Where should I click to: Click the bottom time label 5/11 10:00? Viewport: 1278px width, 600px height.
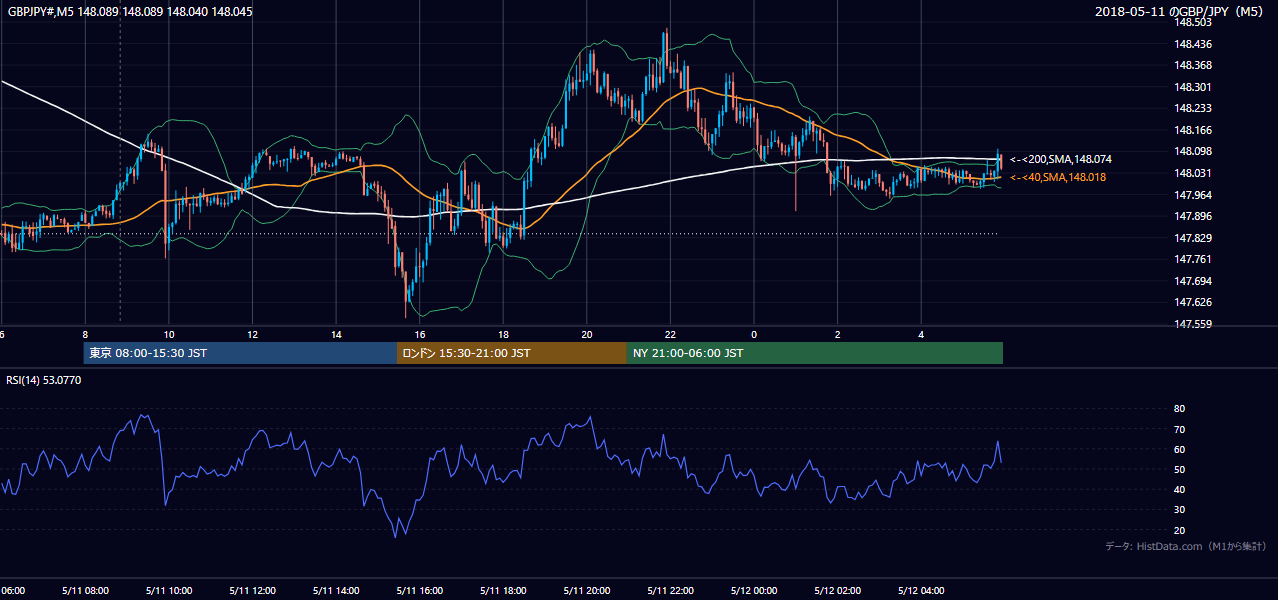pos(168,590)
